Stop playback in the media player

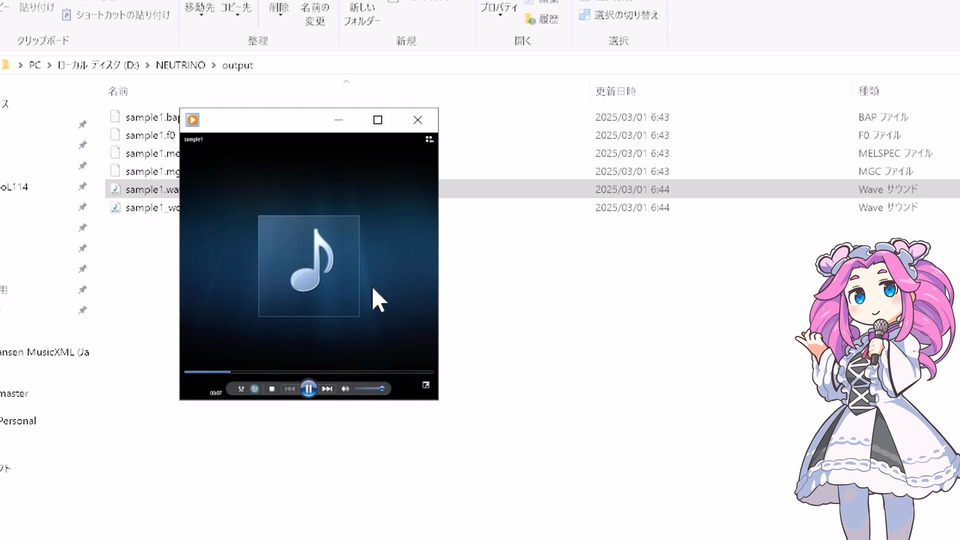[x=272, y=389]
